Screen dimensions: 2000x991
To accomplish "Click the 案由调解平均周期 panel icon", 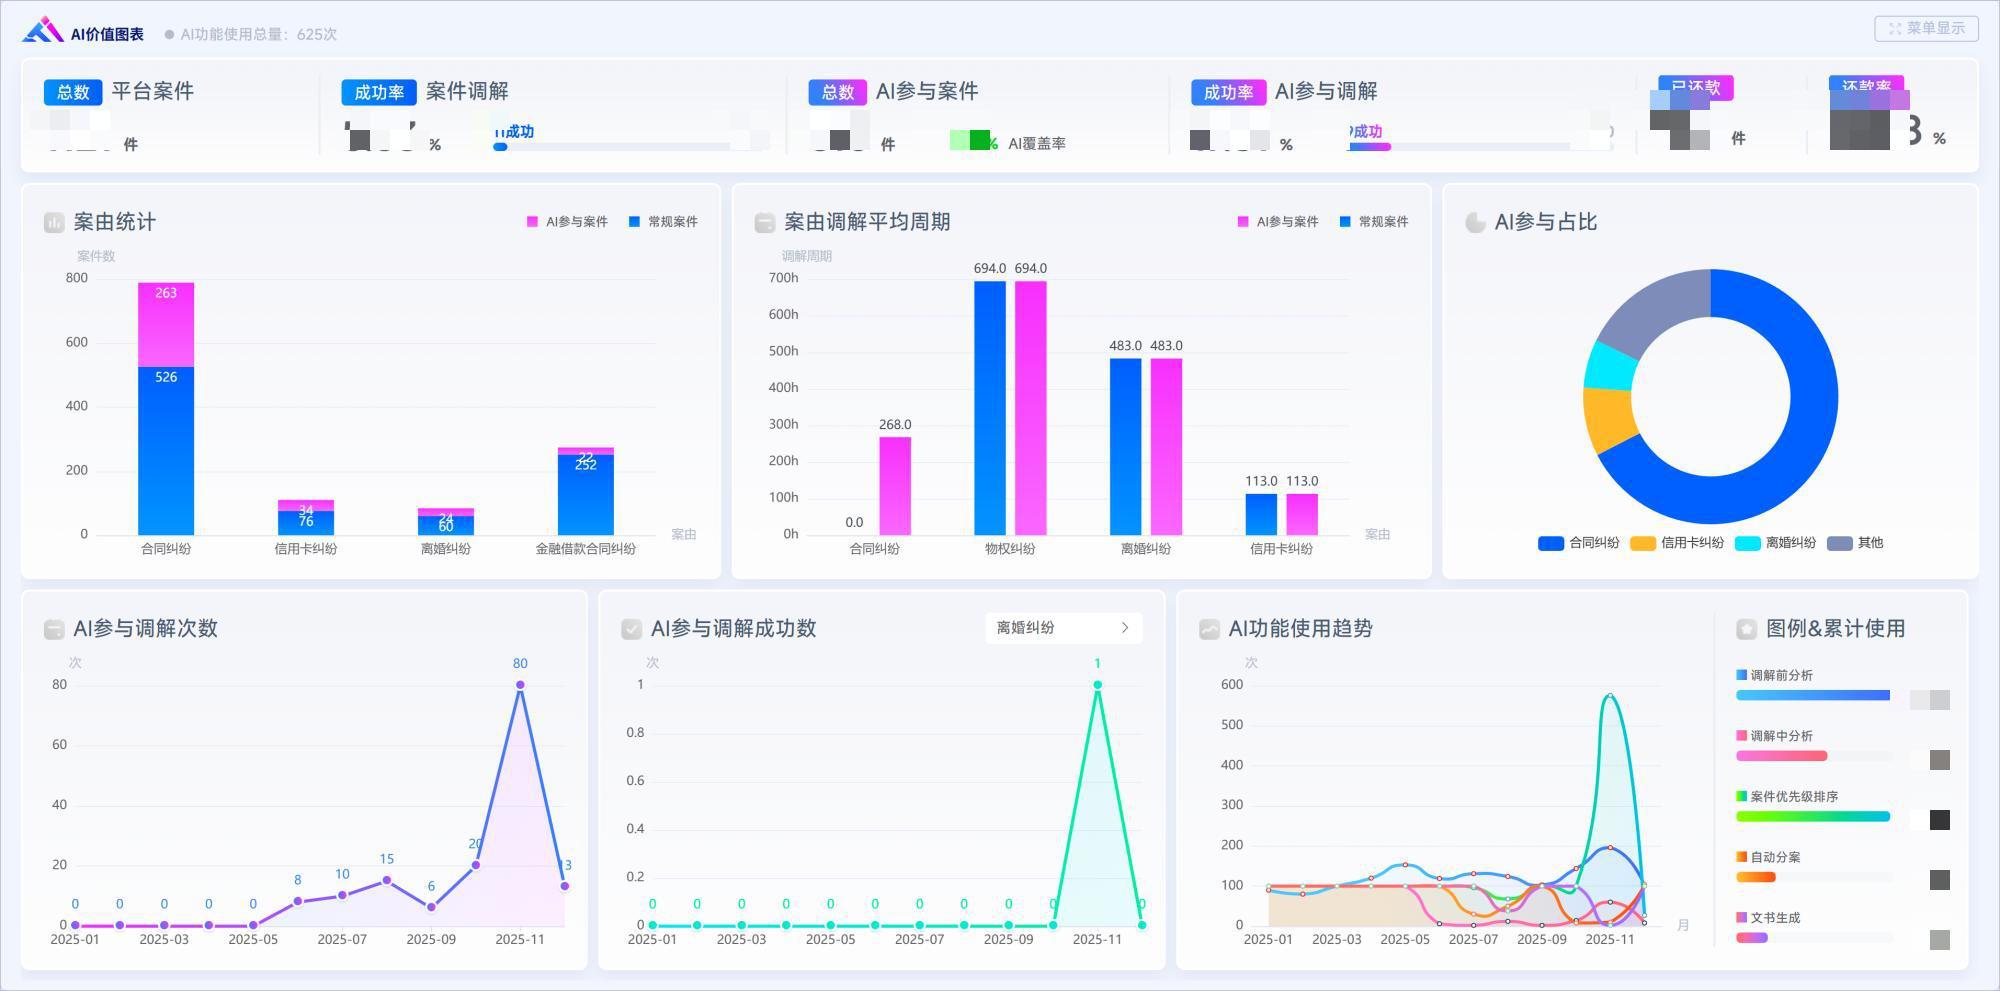I will click(765, 223).
